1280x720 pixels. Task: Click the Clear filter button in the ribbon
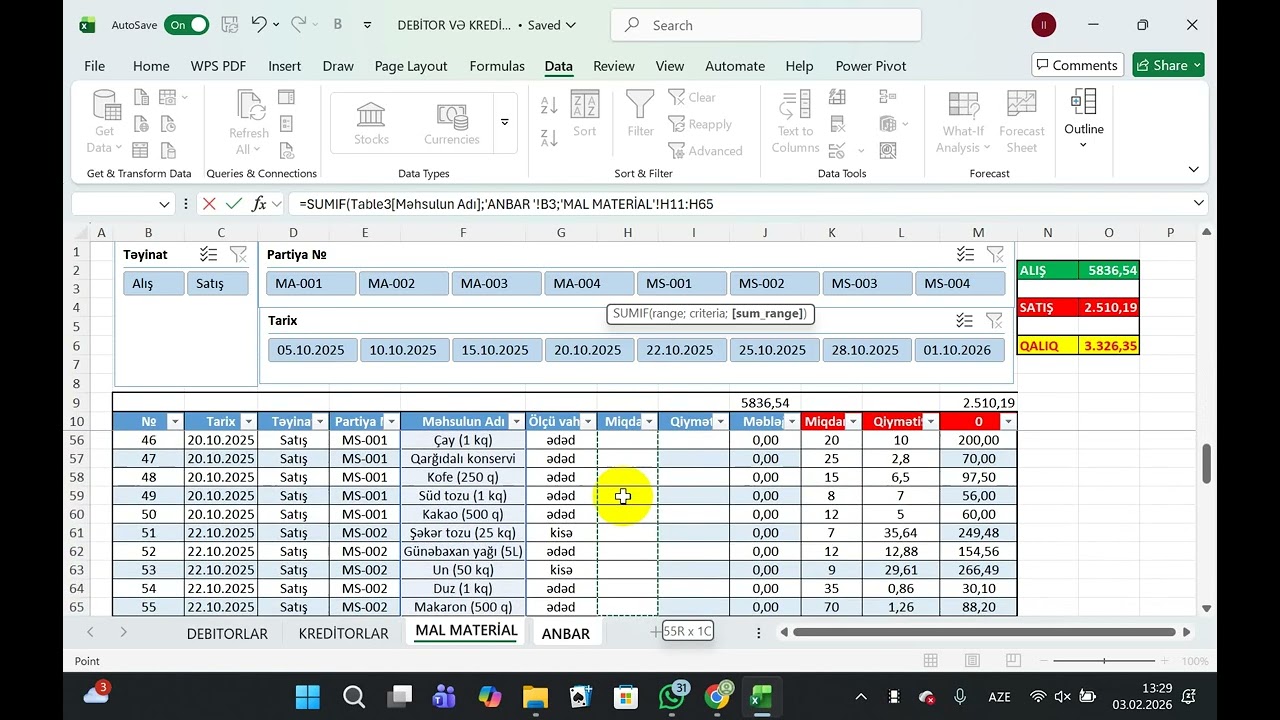click(692, 97)
